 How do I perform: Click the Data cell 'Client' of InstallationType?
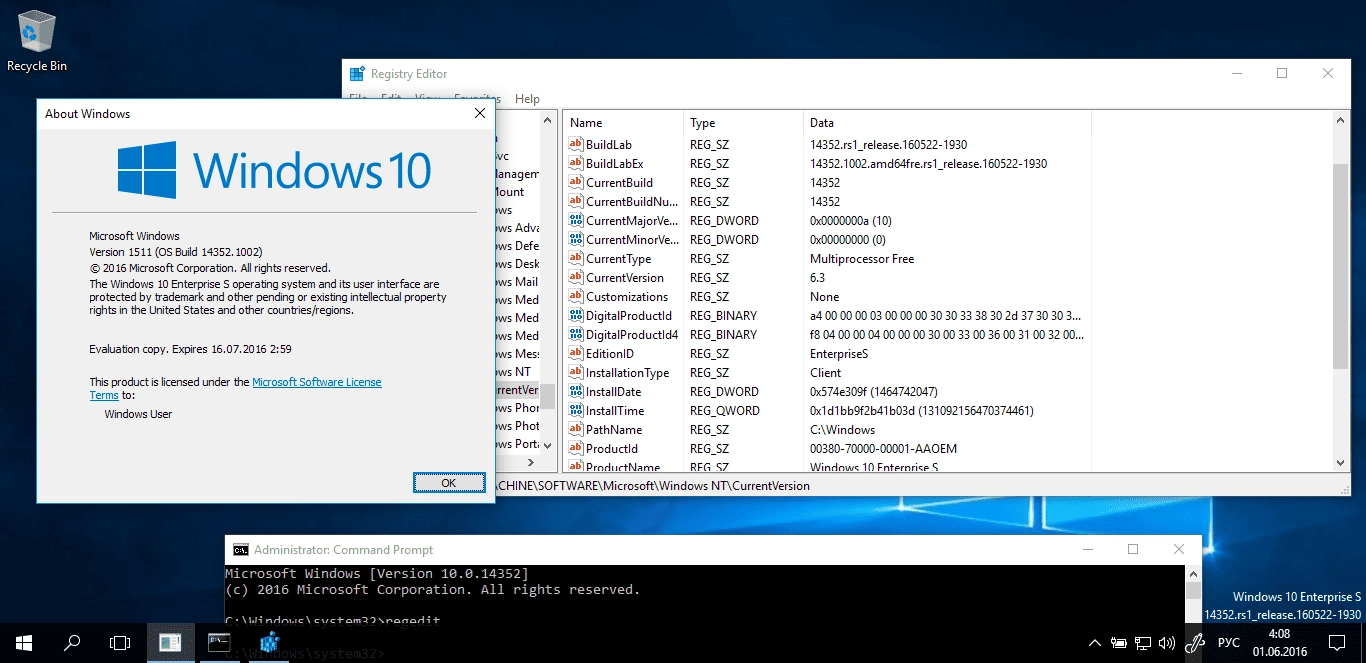pyautogui.click(x=826, y=372)
